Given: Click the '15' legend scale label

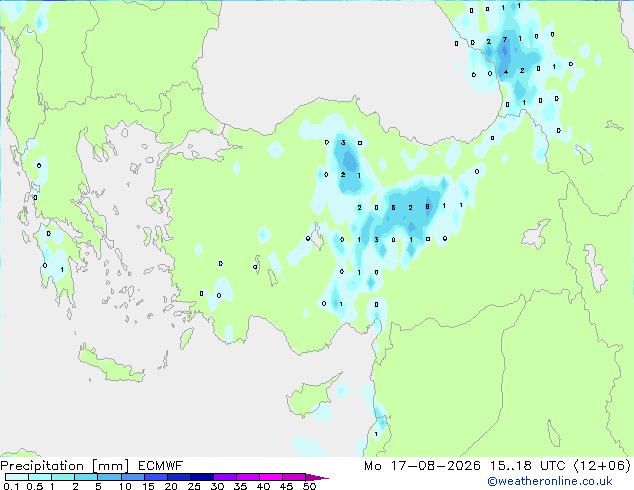Looking at the screenshot, I should pos(148,486).
